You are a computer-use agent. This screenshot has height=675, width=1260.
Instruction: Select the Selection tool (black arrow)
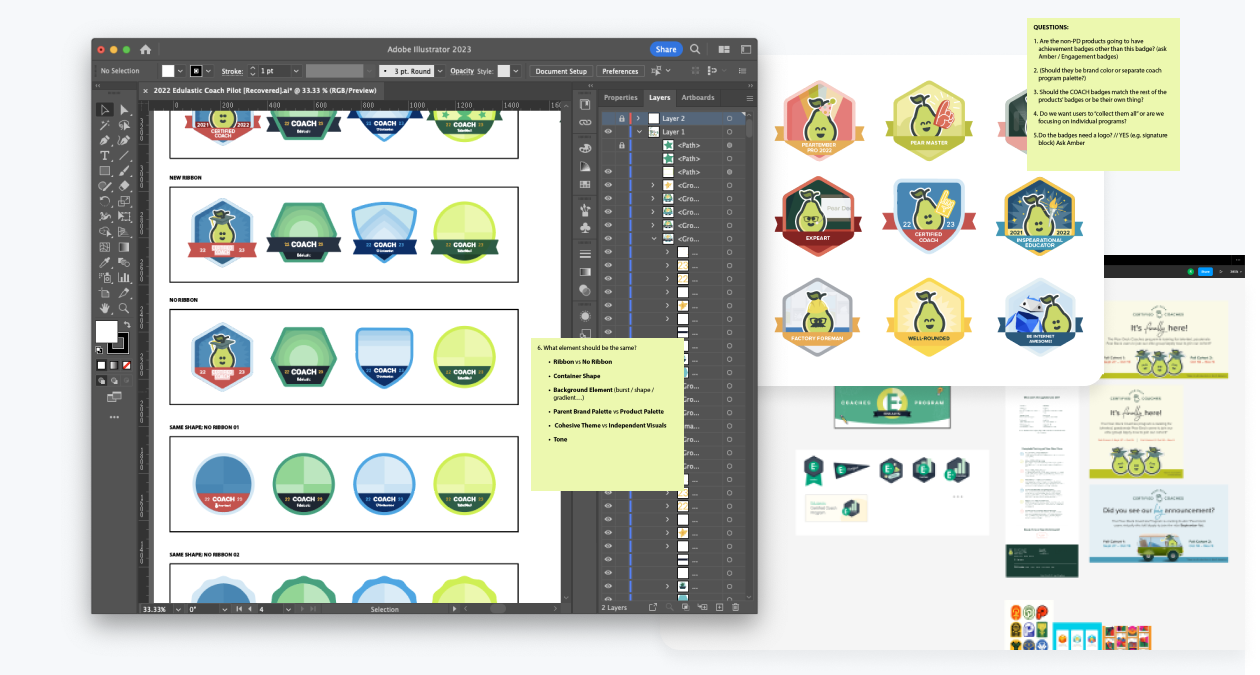104,110
